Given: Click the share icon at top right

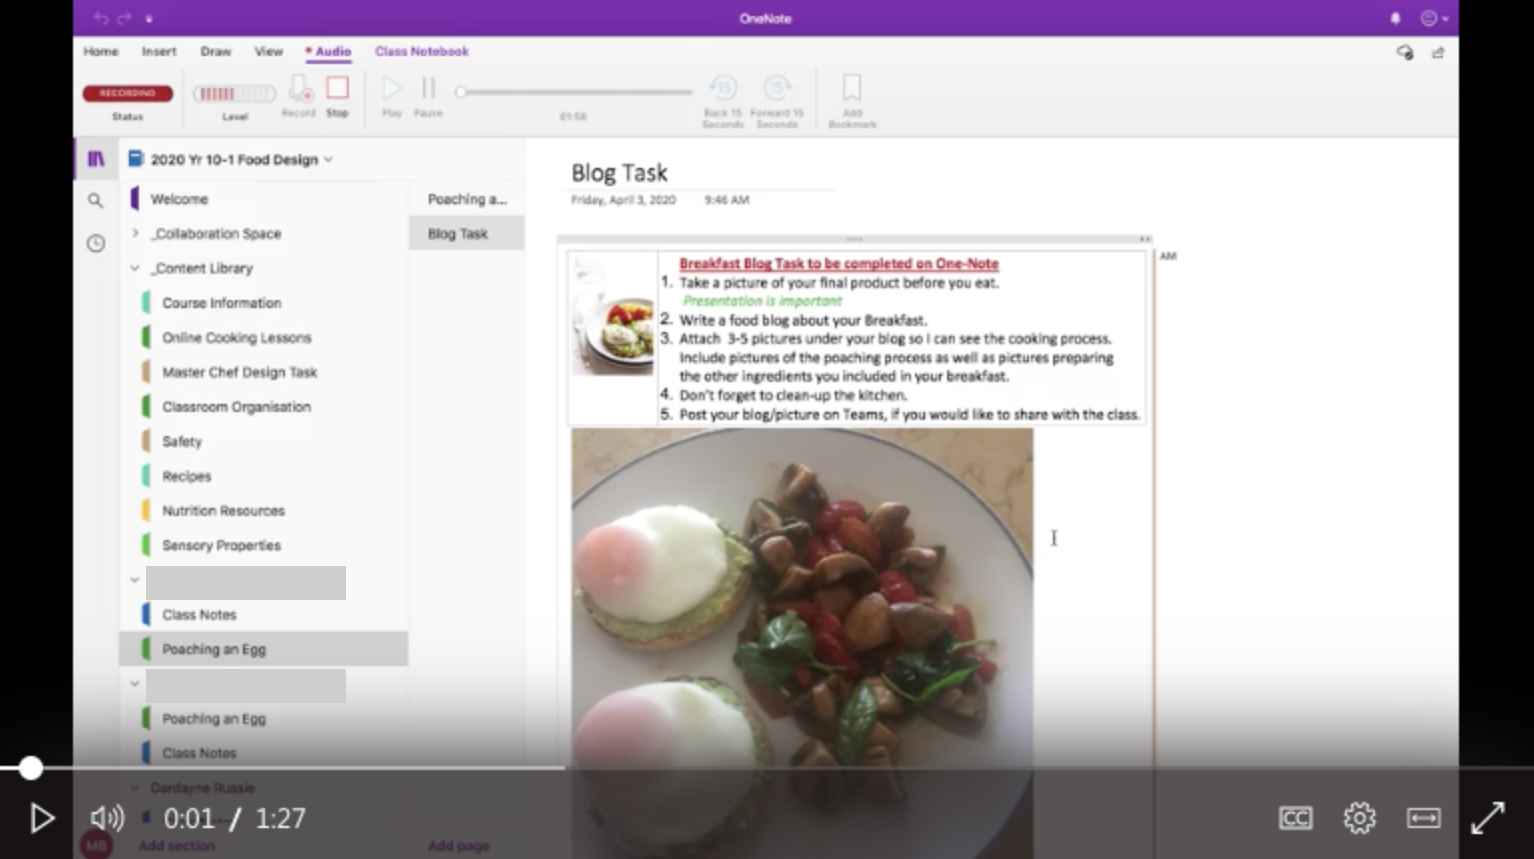Looking at the screenshot, I should (1438, 52).
